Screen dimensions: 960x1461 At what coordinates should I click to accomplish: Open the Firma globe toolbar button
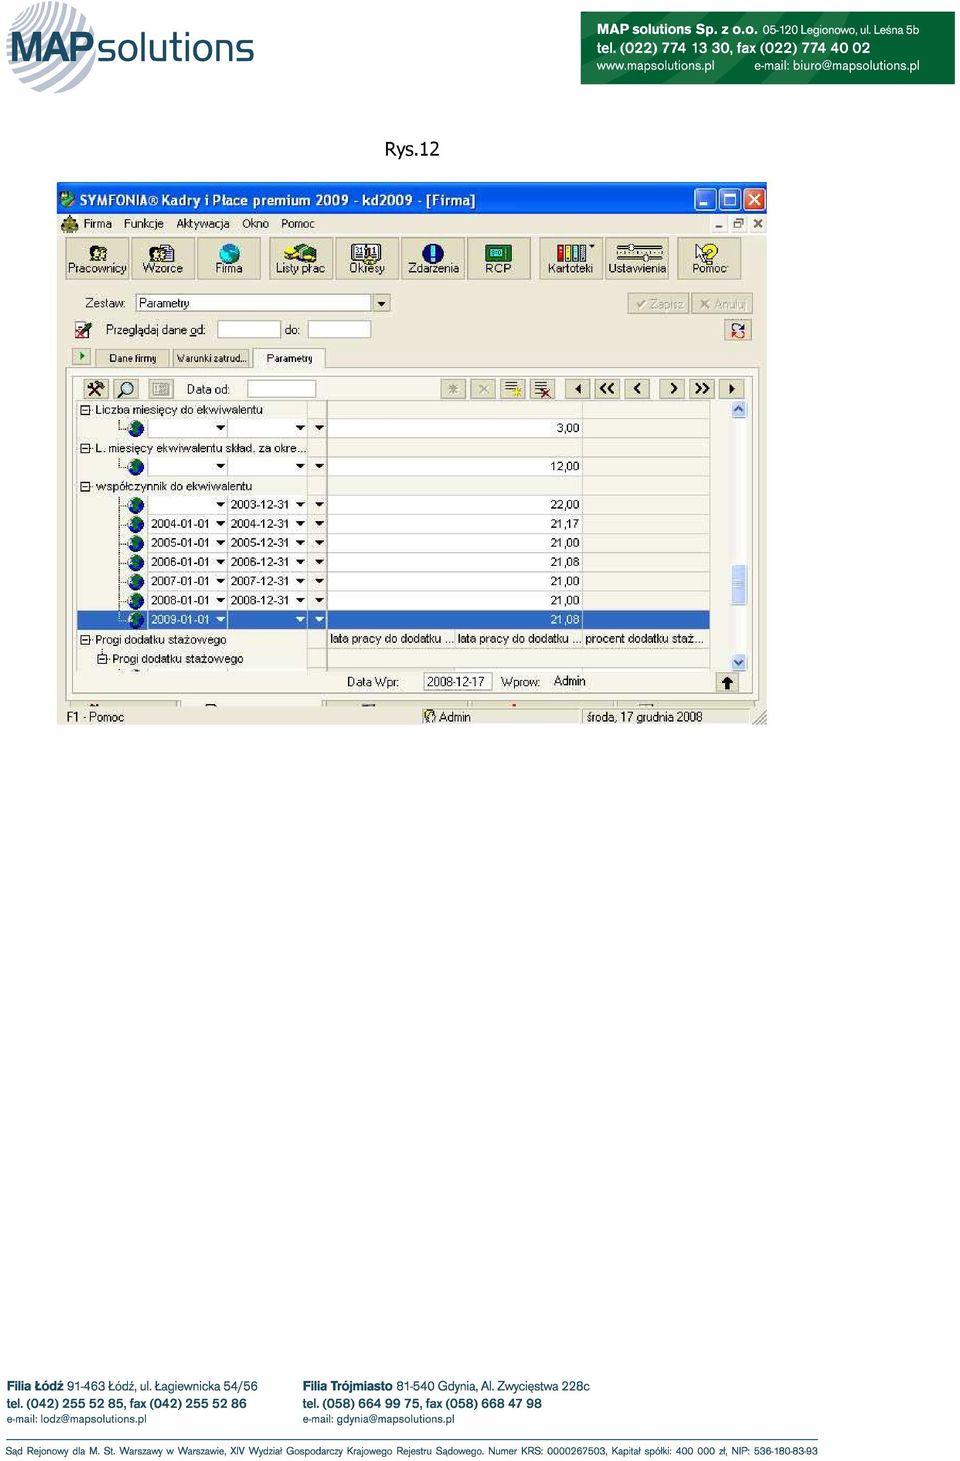click(x=229, y=257)
